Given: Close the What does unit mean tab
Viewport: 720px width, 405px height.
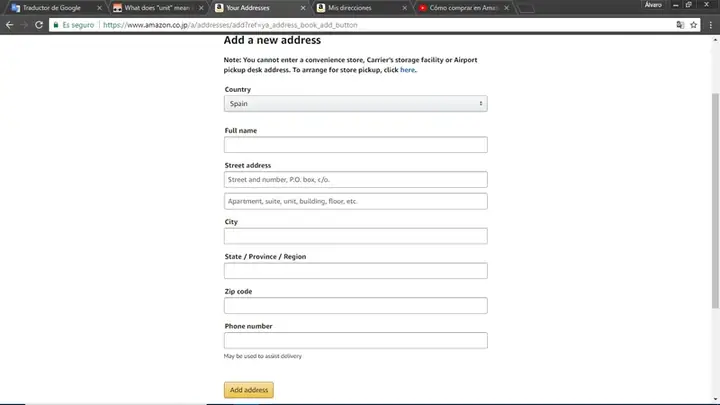Looking at the screenshot, I should point(201,8).
